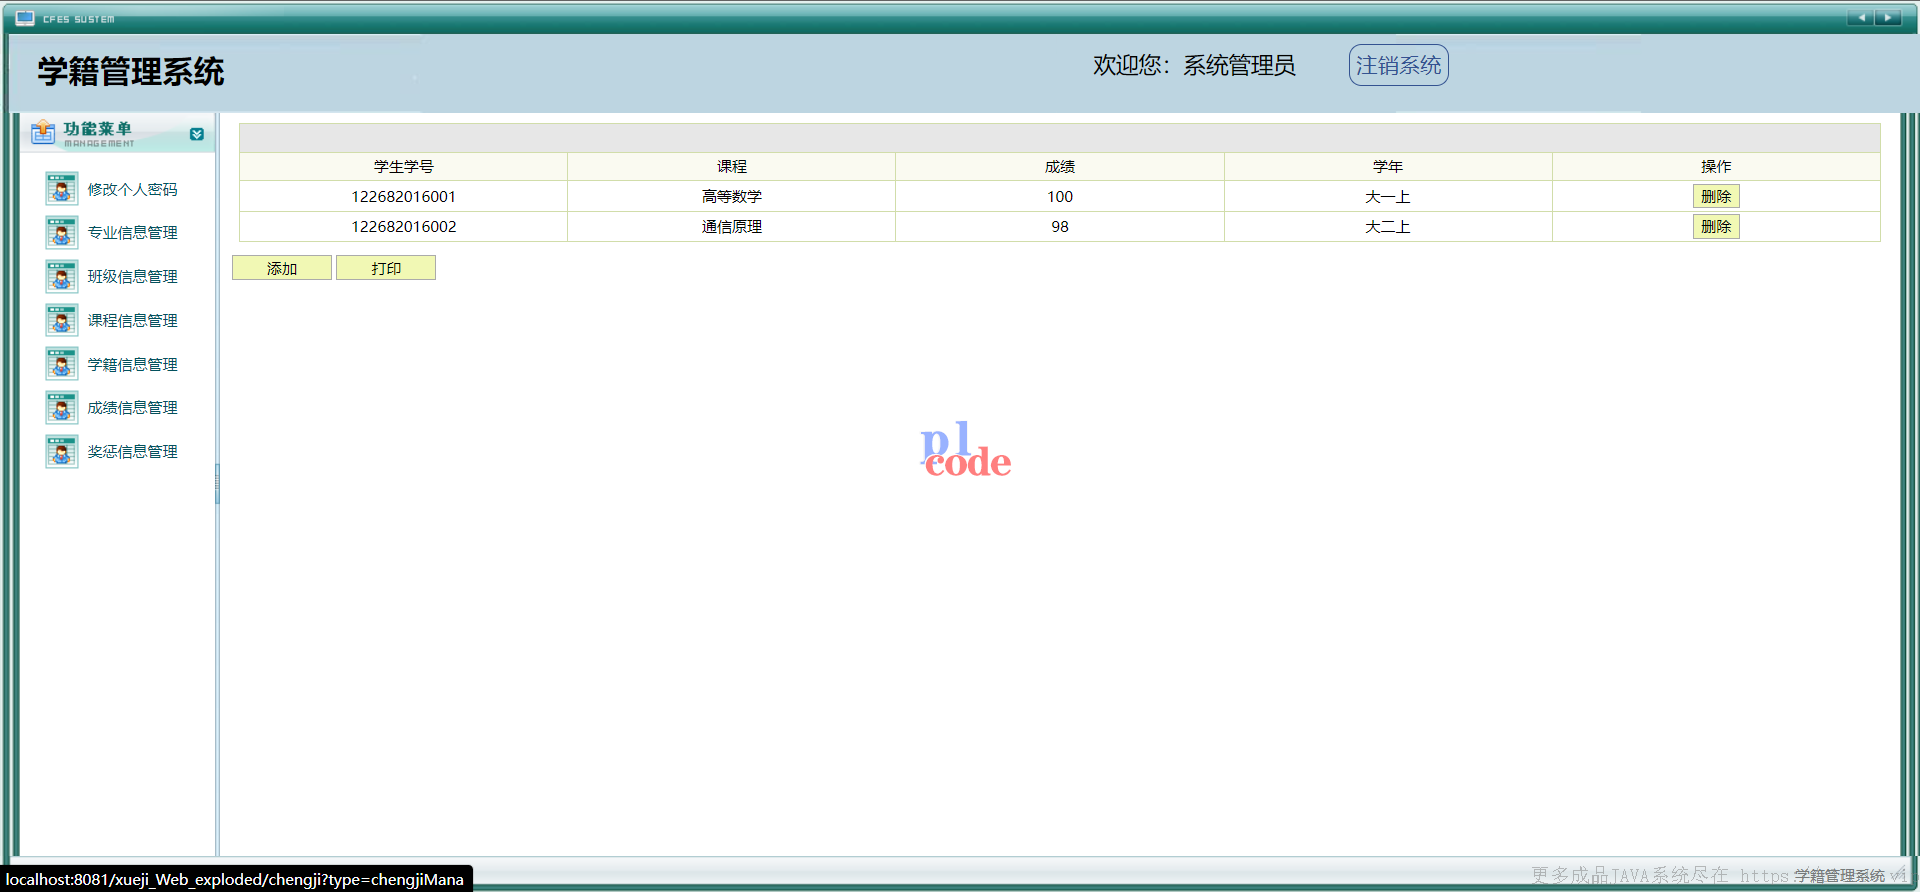Click the 打印 button
The image size is (1920, 892).
[x=386, y=268]
